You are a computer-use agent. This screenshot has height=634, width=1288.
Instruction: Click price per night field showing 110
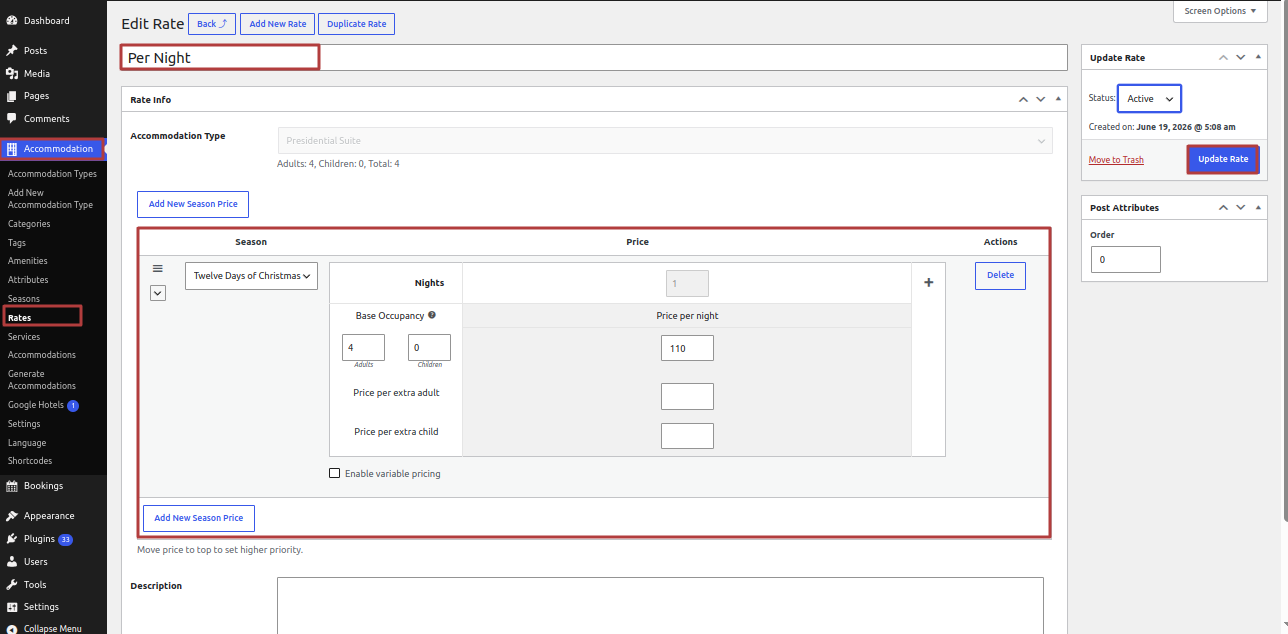pyautogui.click(x=687, y=348)
